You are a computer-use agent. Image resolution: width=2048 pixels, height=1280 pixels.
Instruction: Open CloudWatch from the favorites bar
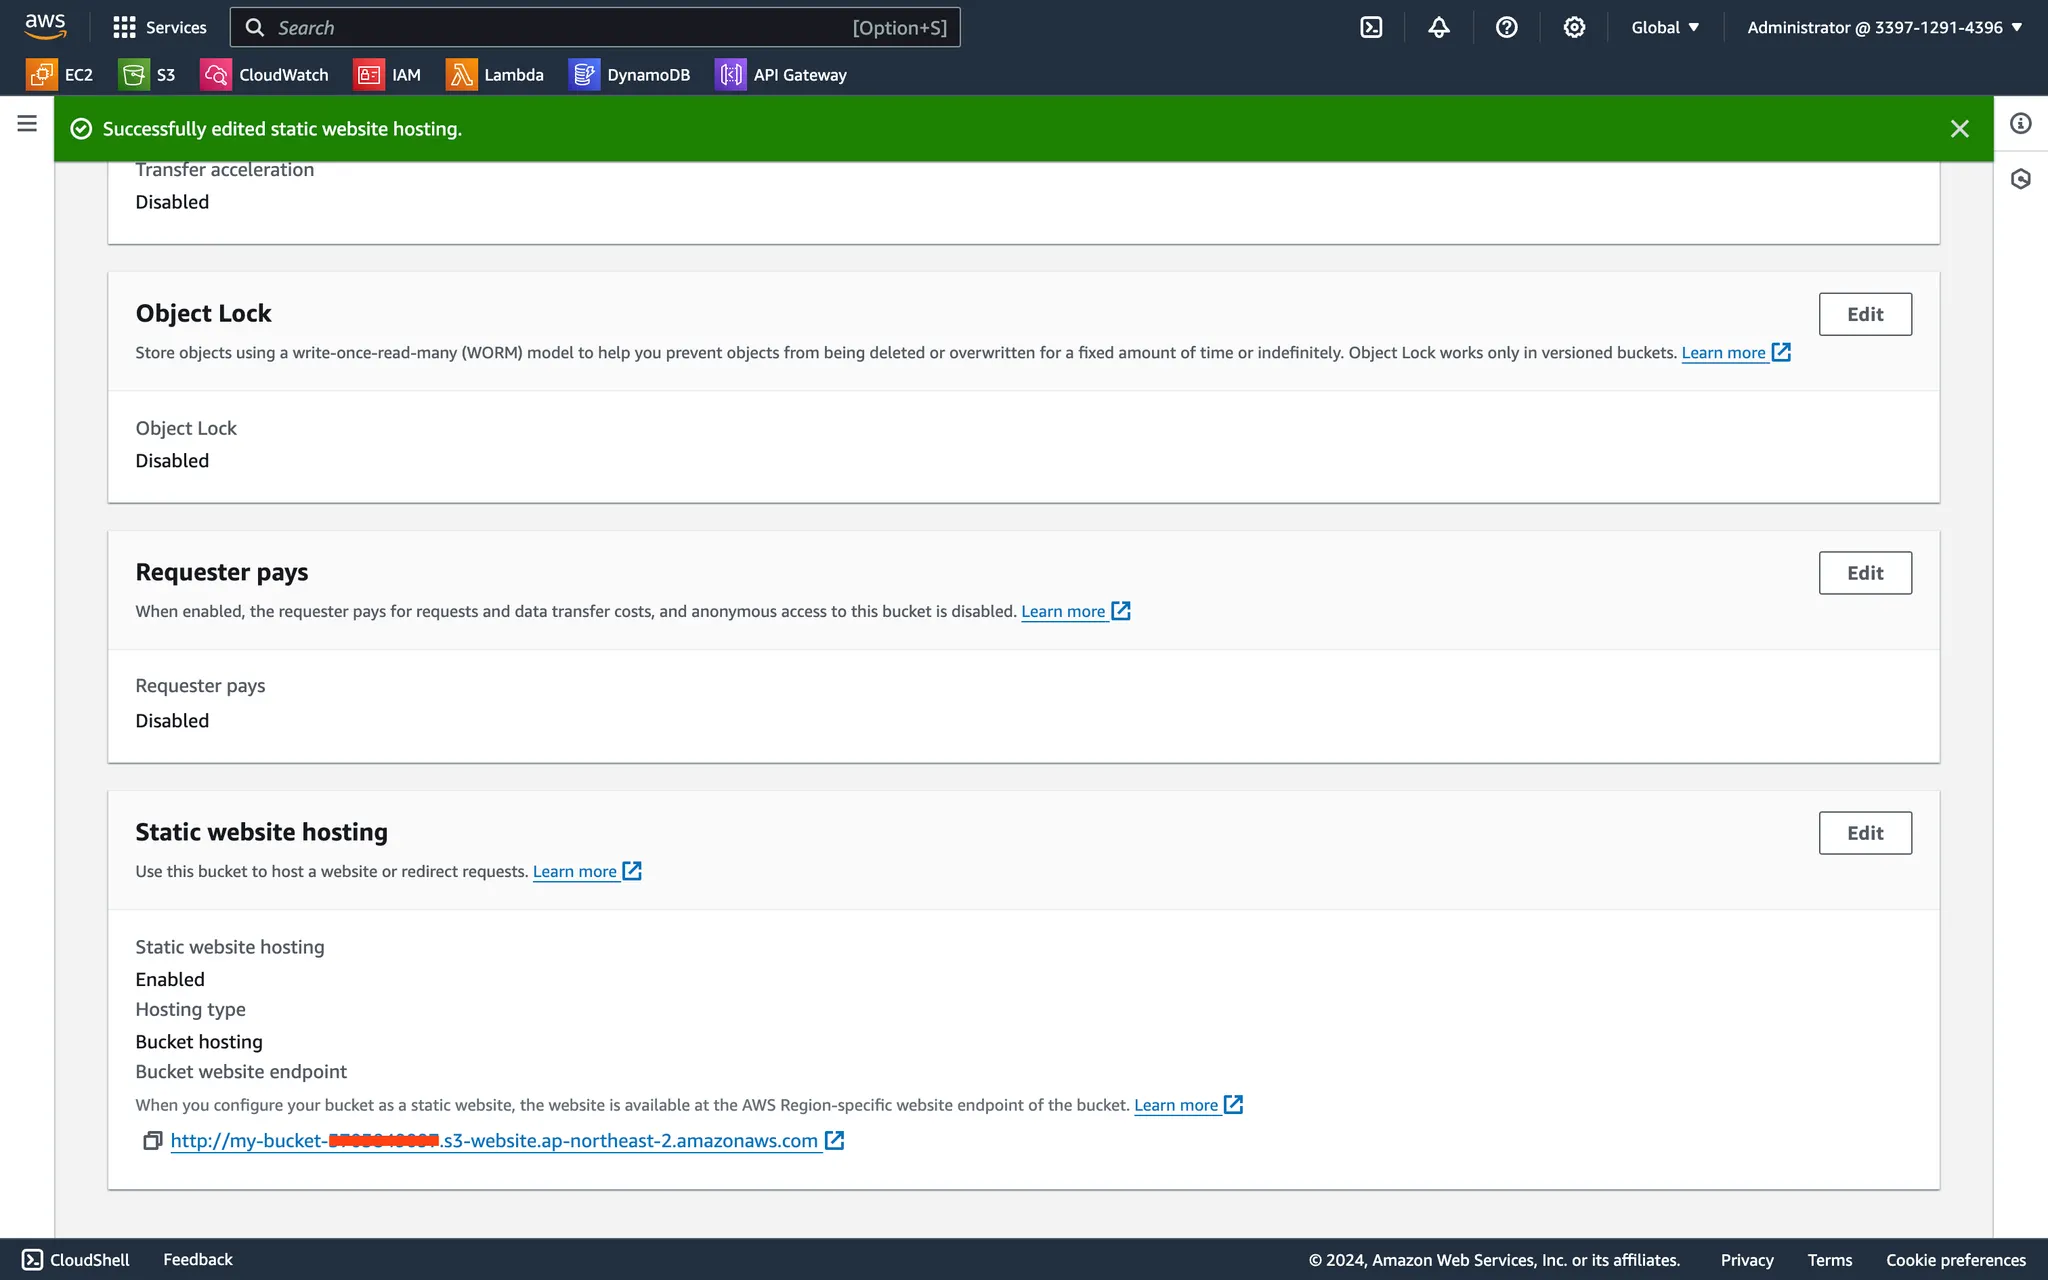tap(265, 75)
